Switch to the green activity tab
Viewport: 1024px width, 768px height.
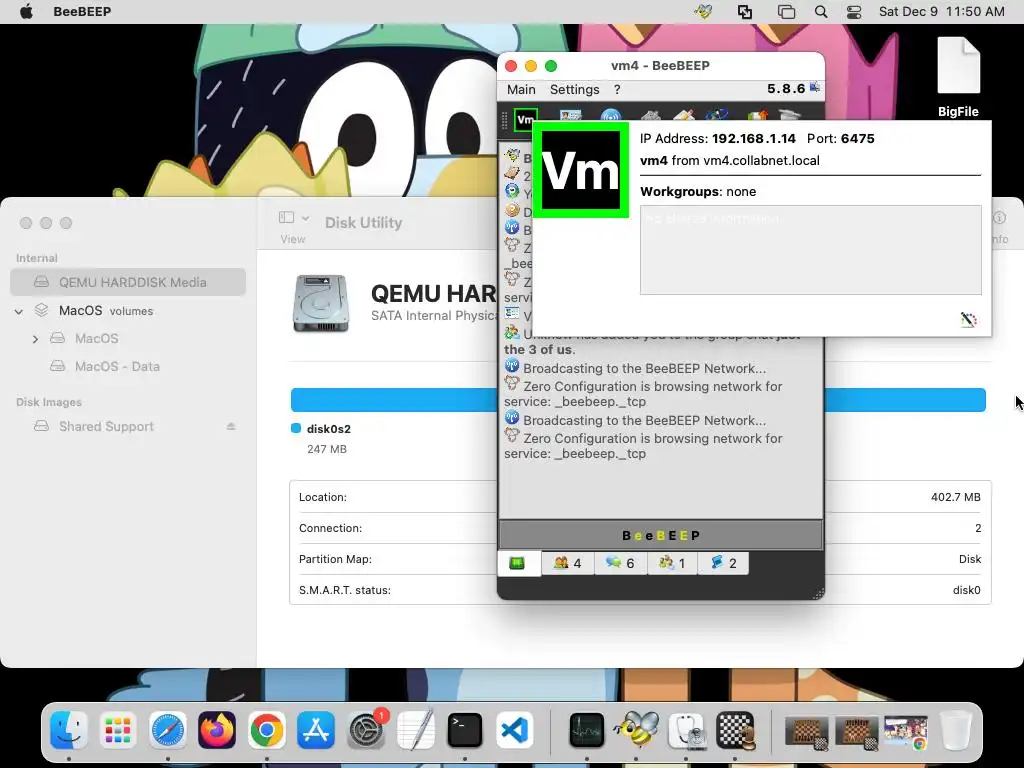pyautogui.click(x=517, y=563)
